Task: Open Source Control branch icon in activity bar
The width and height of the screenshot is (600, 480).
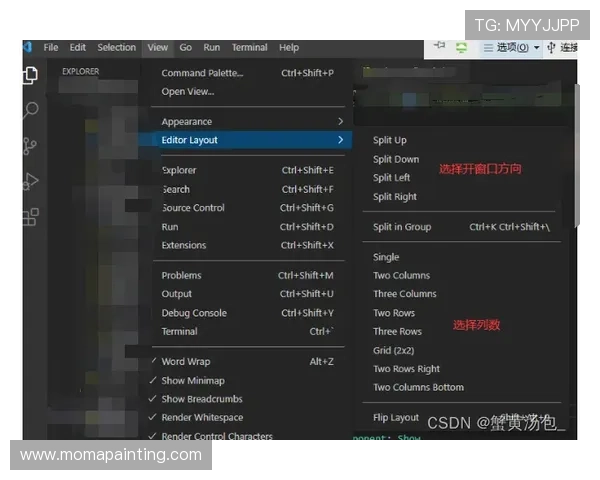Action: (x=30, y=146)
